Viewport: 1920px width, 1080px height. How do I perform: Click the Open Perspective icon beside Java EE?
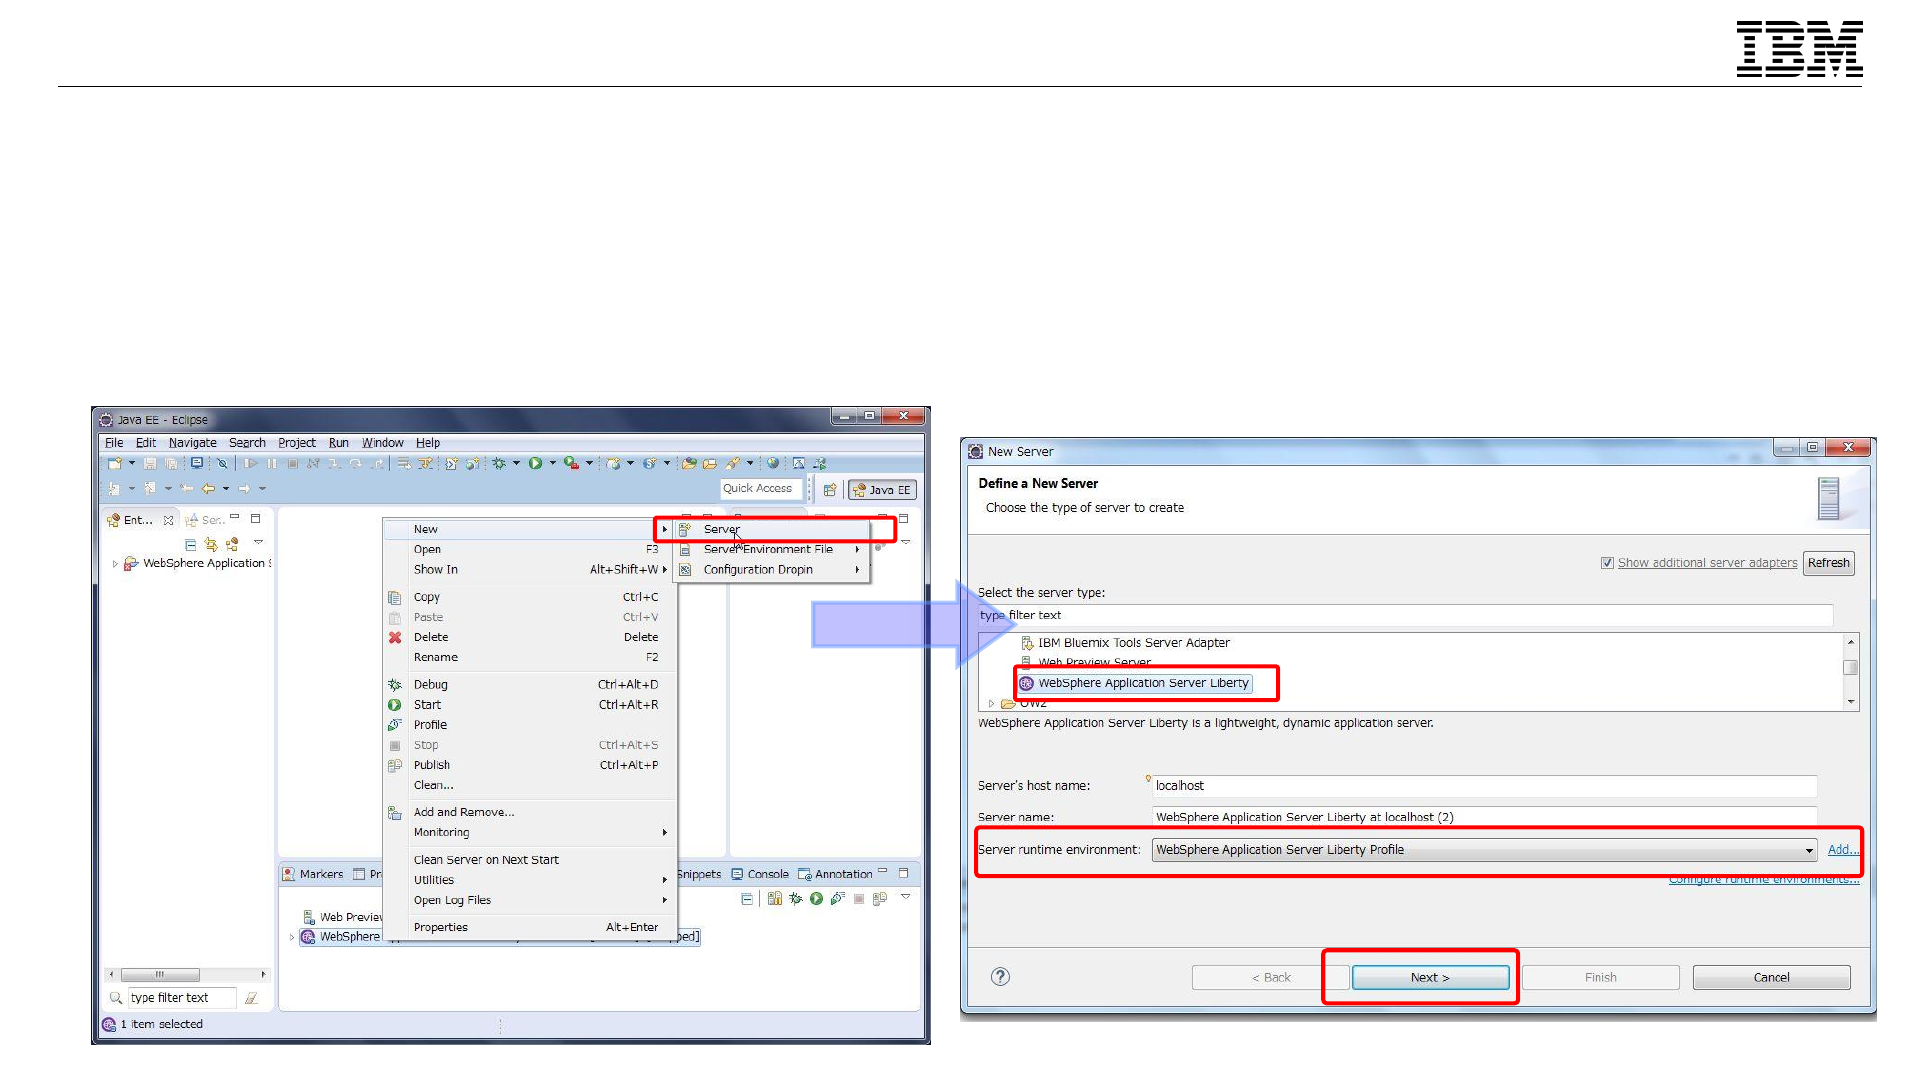(x=829, y=490)
